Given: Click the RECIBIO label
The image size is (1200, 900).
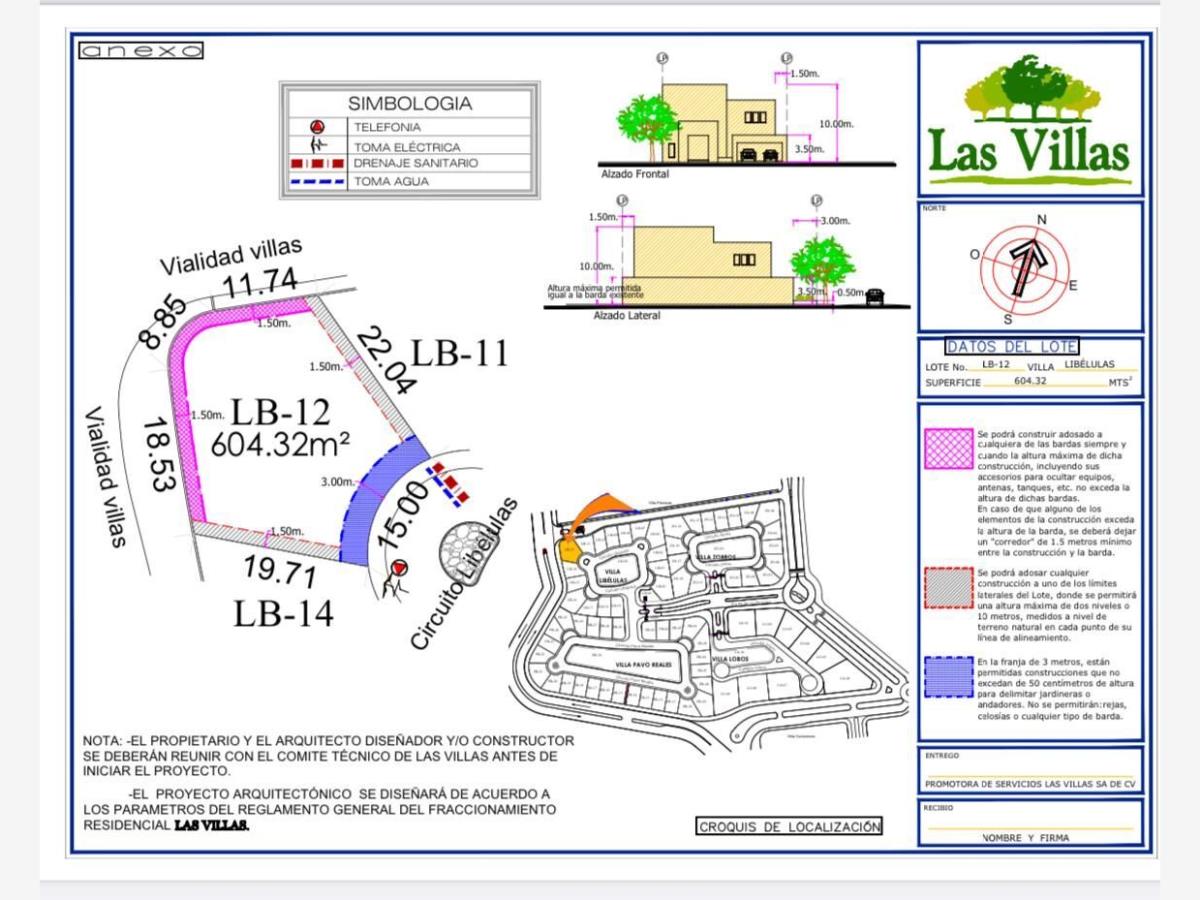Looking at the screenshot, I should [940, 806].
